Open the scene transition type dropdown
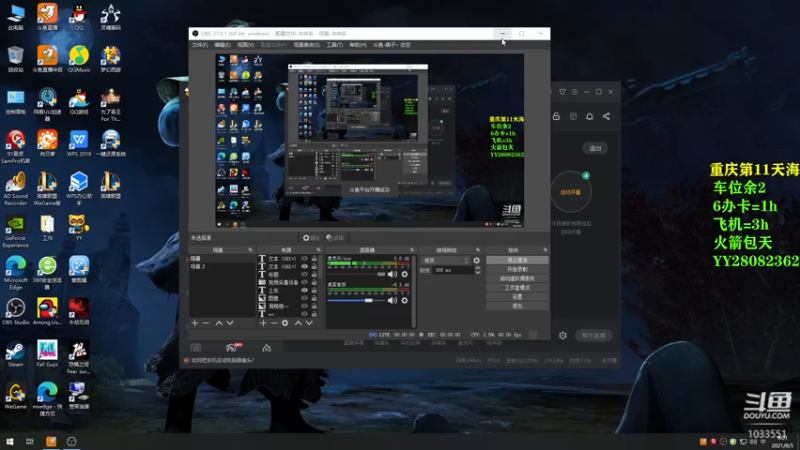Viewport: 800px width, 450px height. click(x=445, y=260)
